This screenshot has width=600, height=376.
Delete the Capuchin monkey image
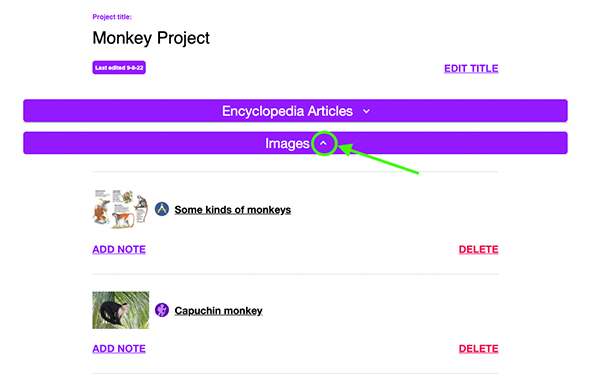478,349
